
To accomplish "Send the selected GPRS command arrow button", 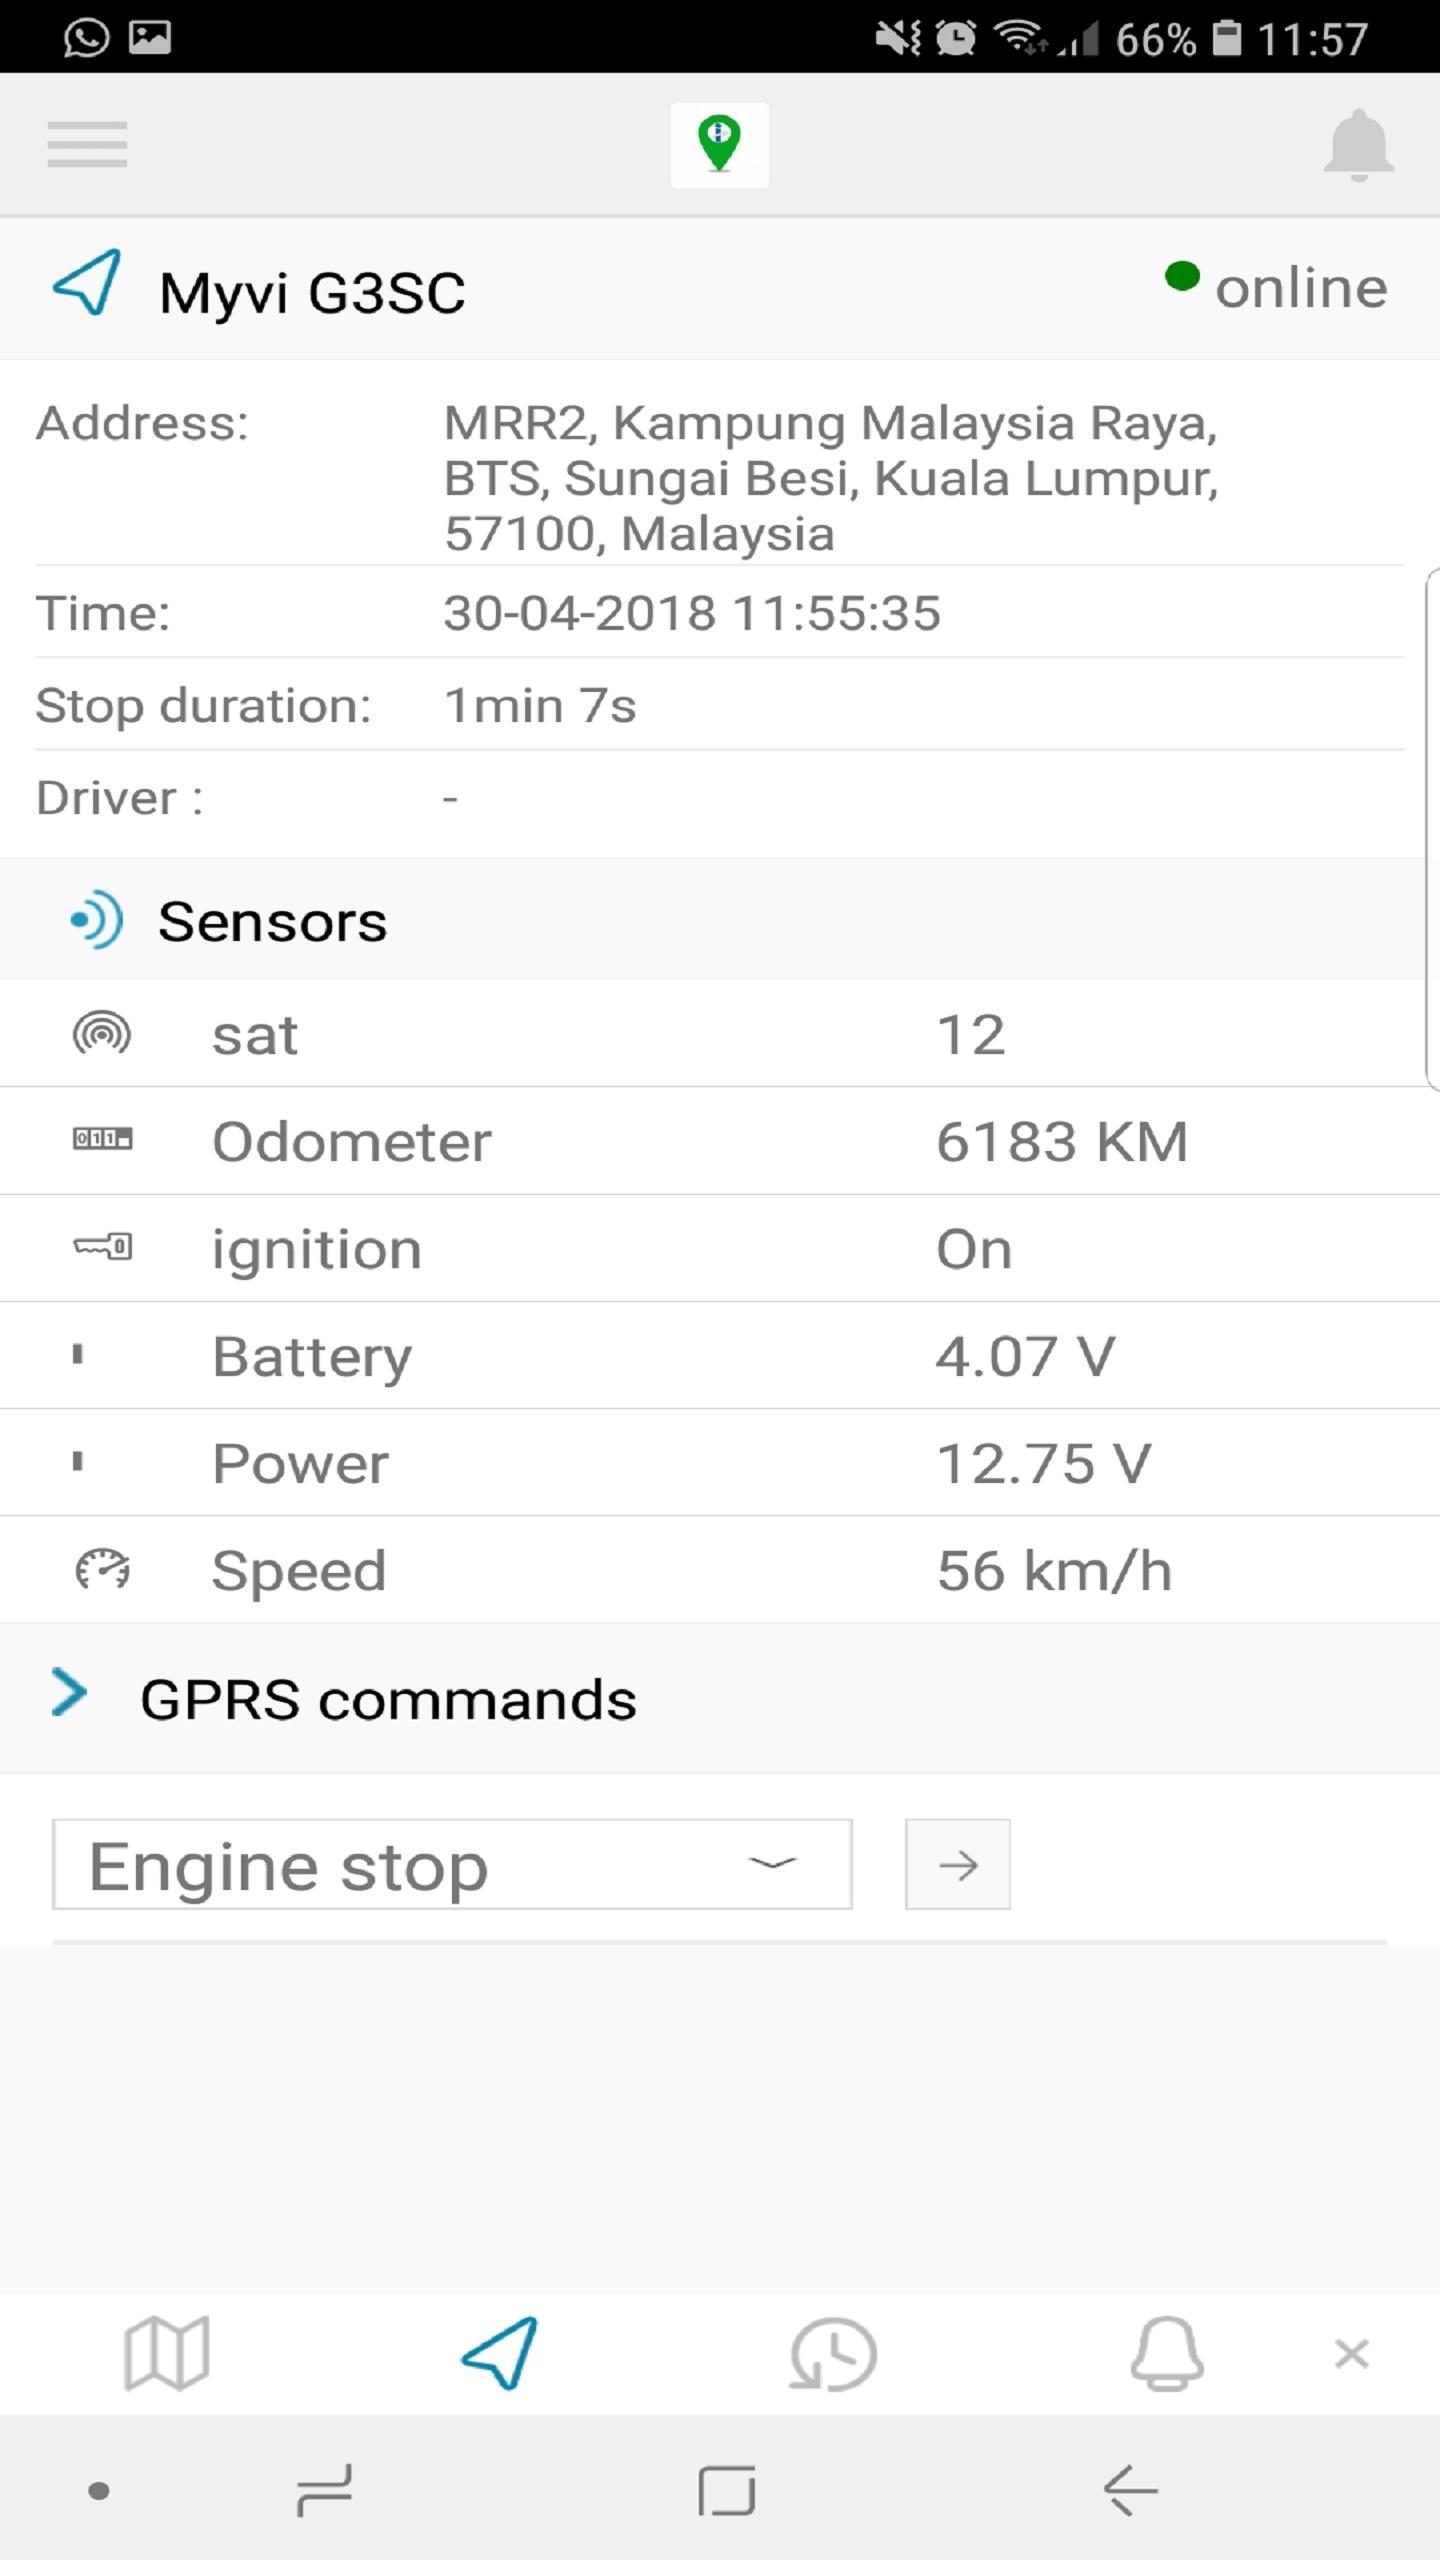I will [x=957, y=1864].
